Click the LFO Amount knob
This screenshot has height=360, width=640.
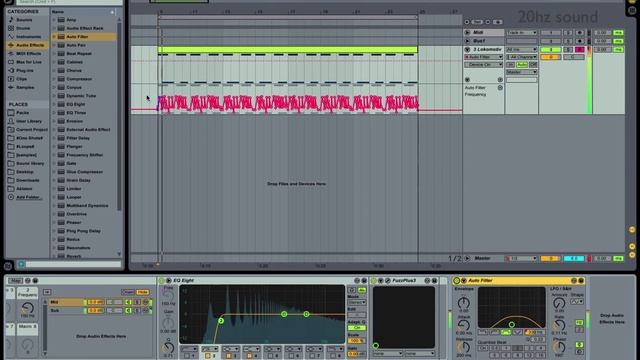[x=559, y=303]
